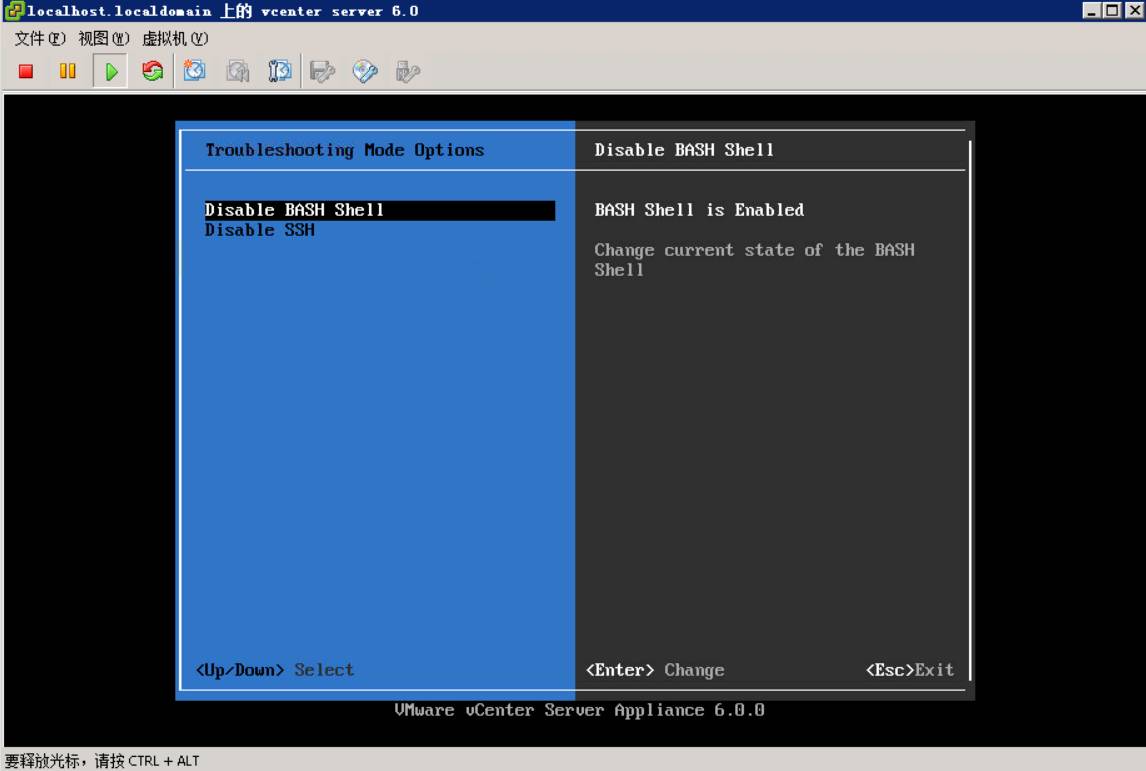The width and height of the screenshot is (1146, 771).
Task: Connect a floppy device via the toolbar
Action: click(322, 71)
